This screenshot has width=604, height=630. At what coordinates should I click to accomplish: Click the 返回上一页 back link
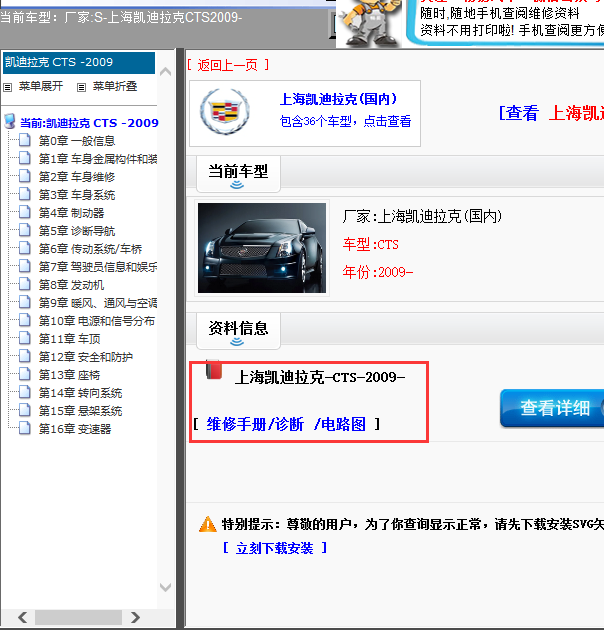point(228,65)
